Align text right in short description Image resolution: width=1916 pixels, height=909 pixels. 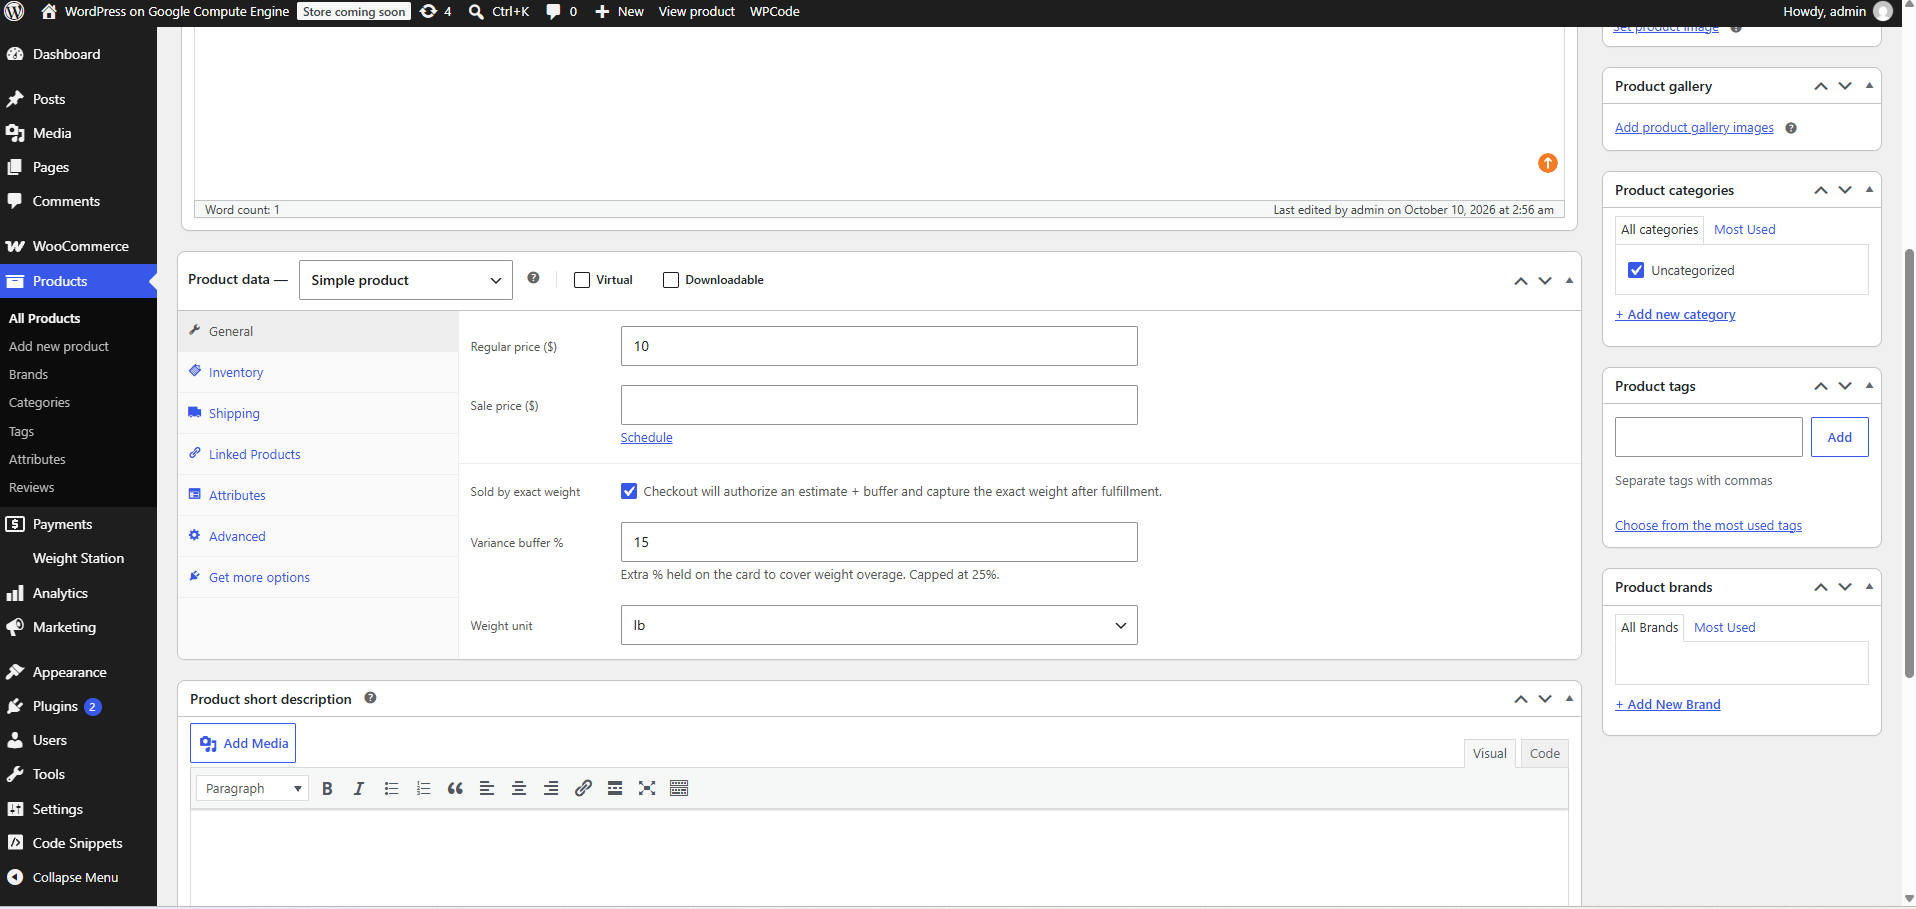click(551, 788)
